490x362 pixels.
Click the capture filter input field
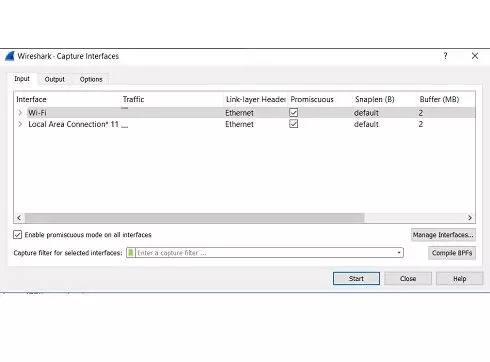click(265, 253)
